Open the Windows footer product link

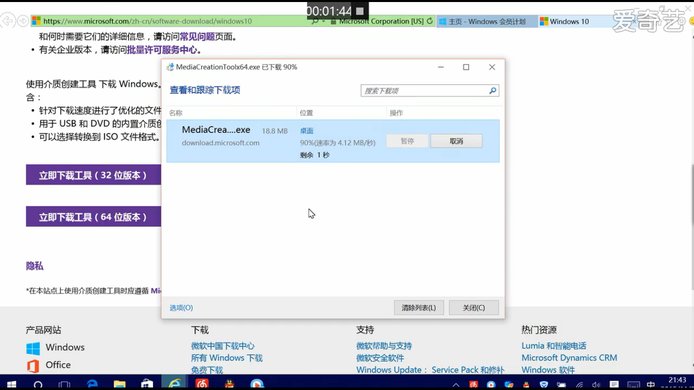[x=65, y=347]
